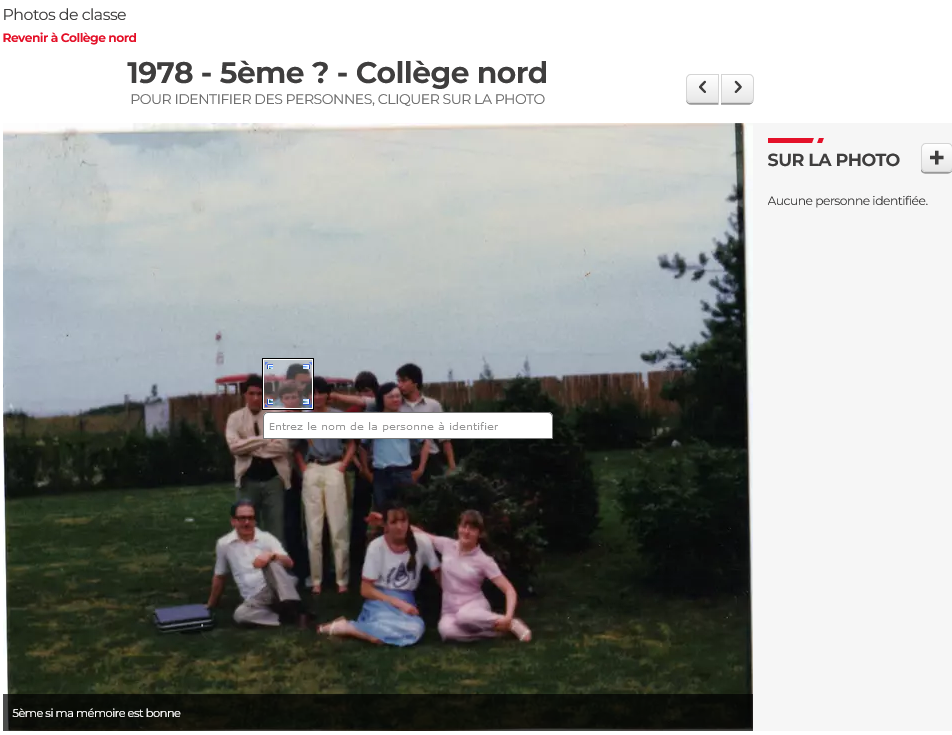Screen dimensions: 952x735
Task: Grab the top-right handle of the face selection
Action: click(x=307, y=366)
